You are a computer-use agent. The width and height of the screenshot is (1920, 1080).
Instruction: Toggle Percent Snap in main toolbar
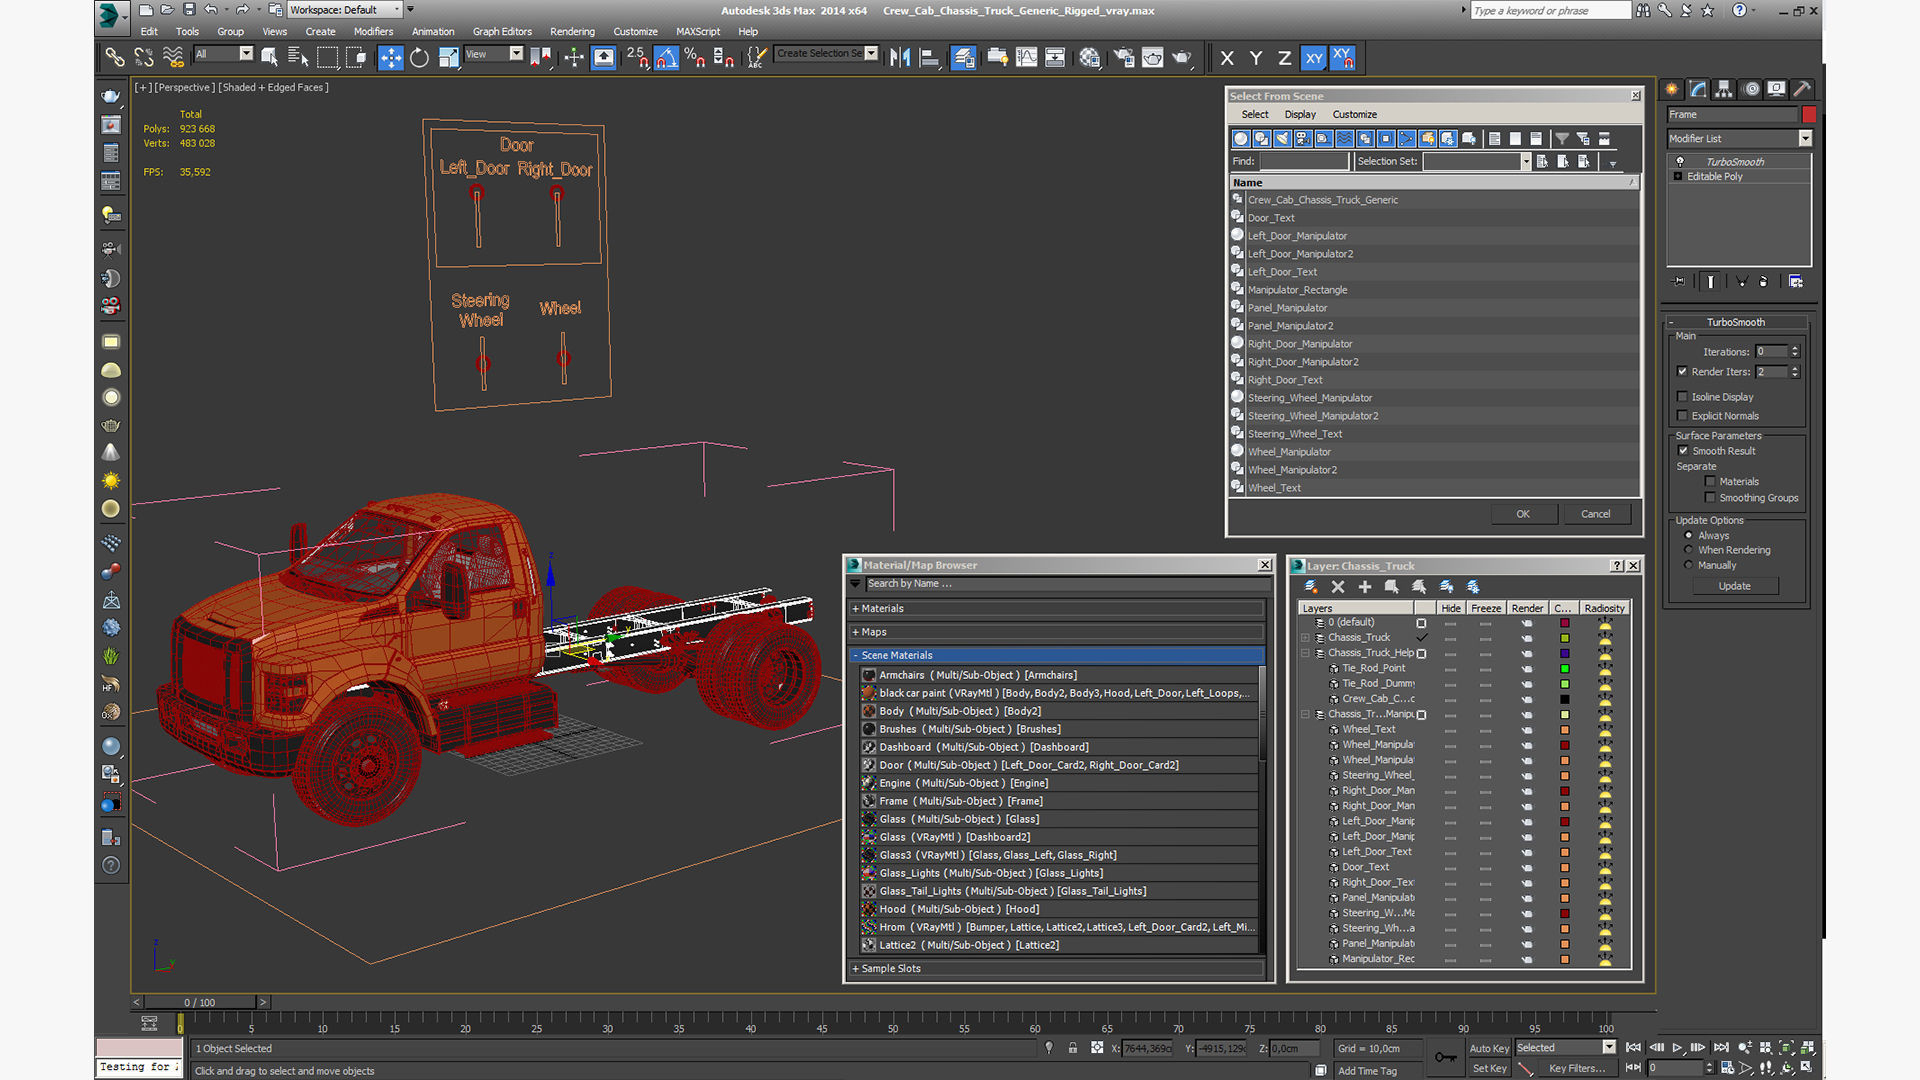point(695,58)
